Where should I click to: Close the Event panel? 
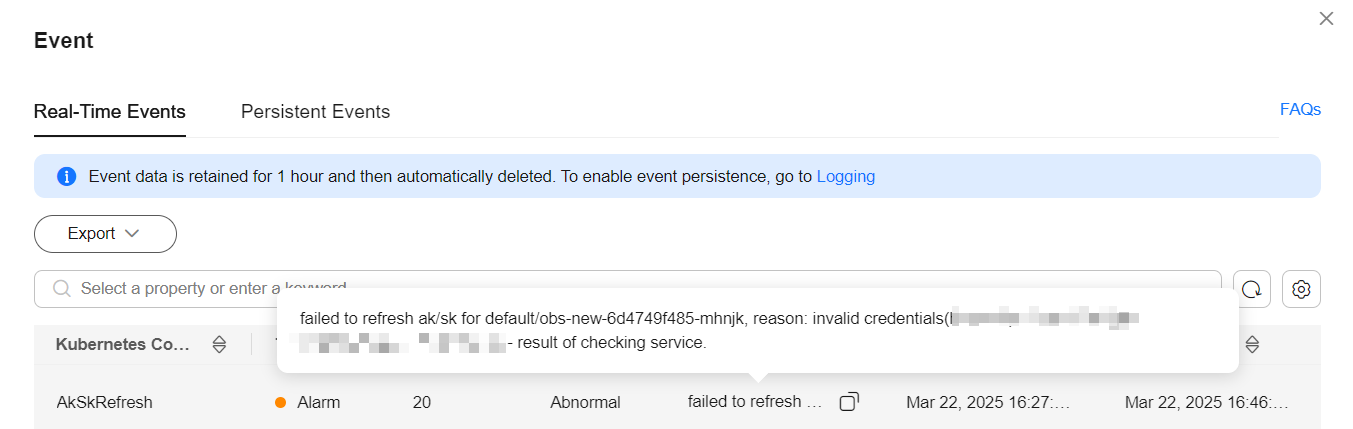click(1326, 18)
